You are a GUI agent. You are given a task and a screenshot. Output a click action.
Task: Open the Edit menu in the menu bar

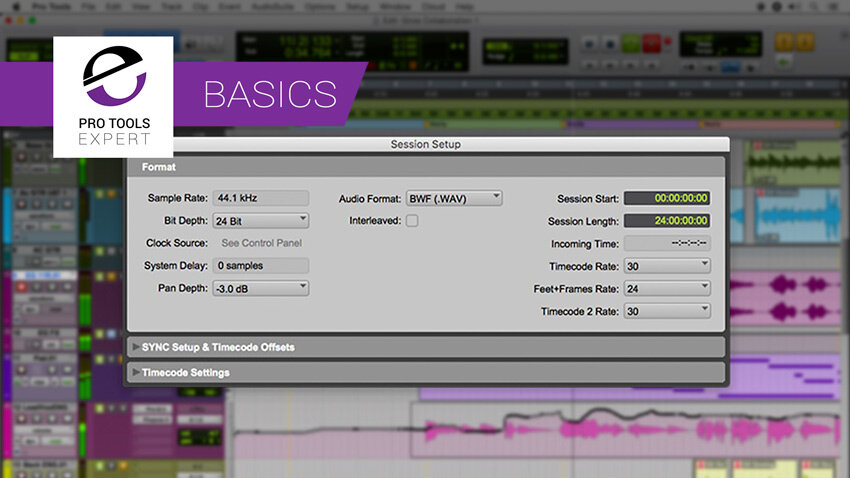point(113,7)
